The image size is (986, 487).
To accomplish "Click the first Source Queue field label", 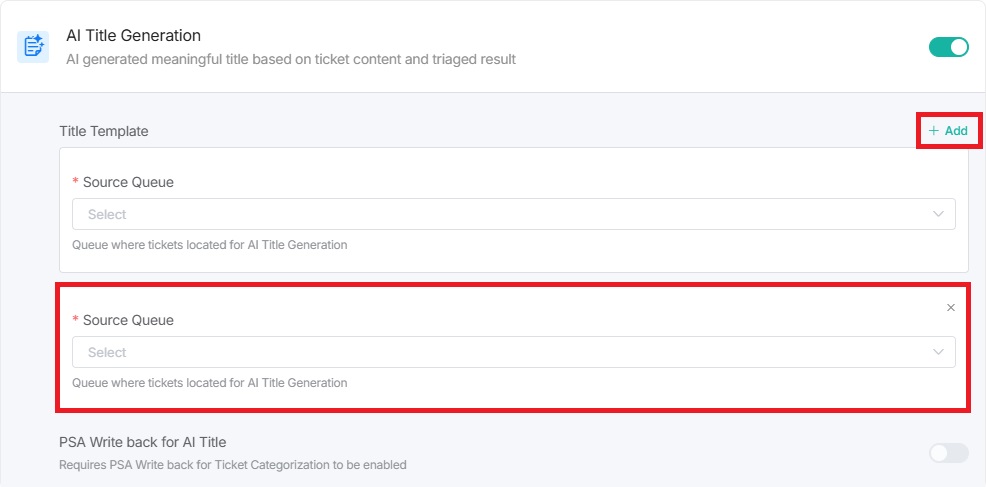I will point(128,182).
